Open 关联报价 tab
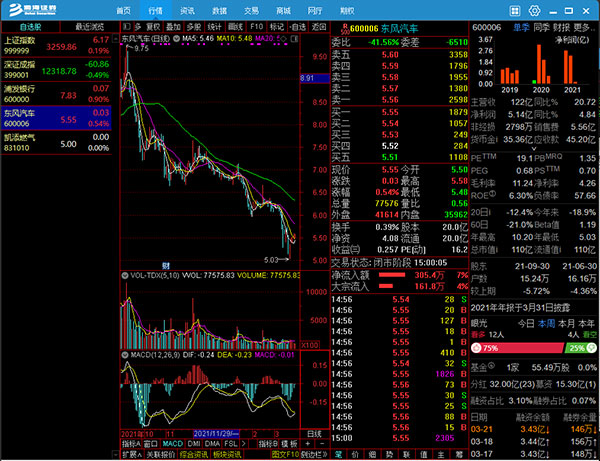 (x=161, y=454)
